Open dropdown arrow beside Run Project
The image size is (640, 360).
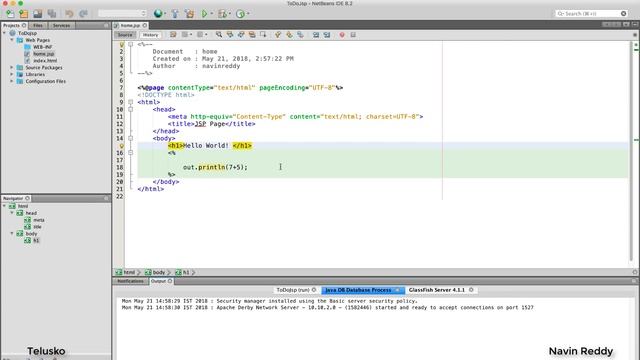coord(211,13)
